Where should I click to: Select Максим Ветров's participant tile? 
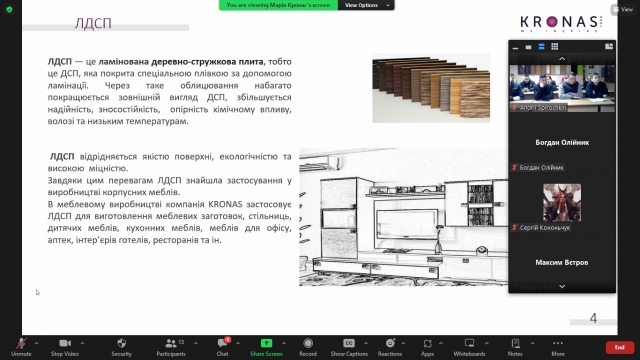point(562,262)
